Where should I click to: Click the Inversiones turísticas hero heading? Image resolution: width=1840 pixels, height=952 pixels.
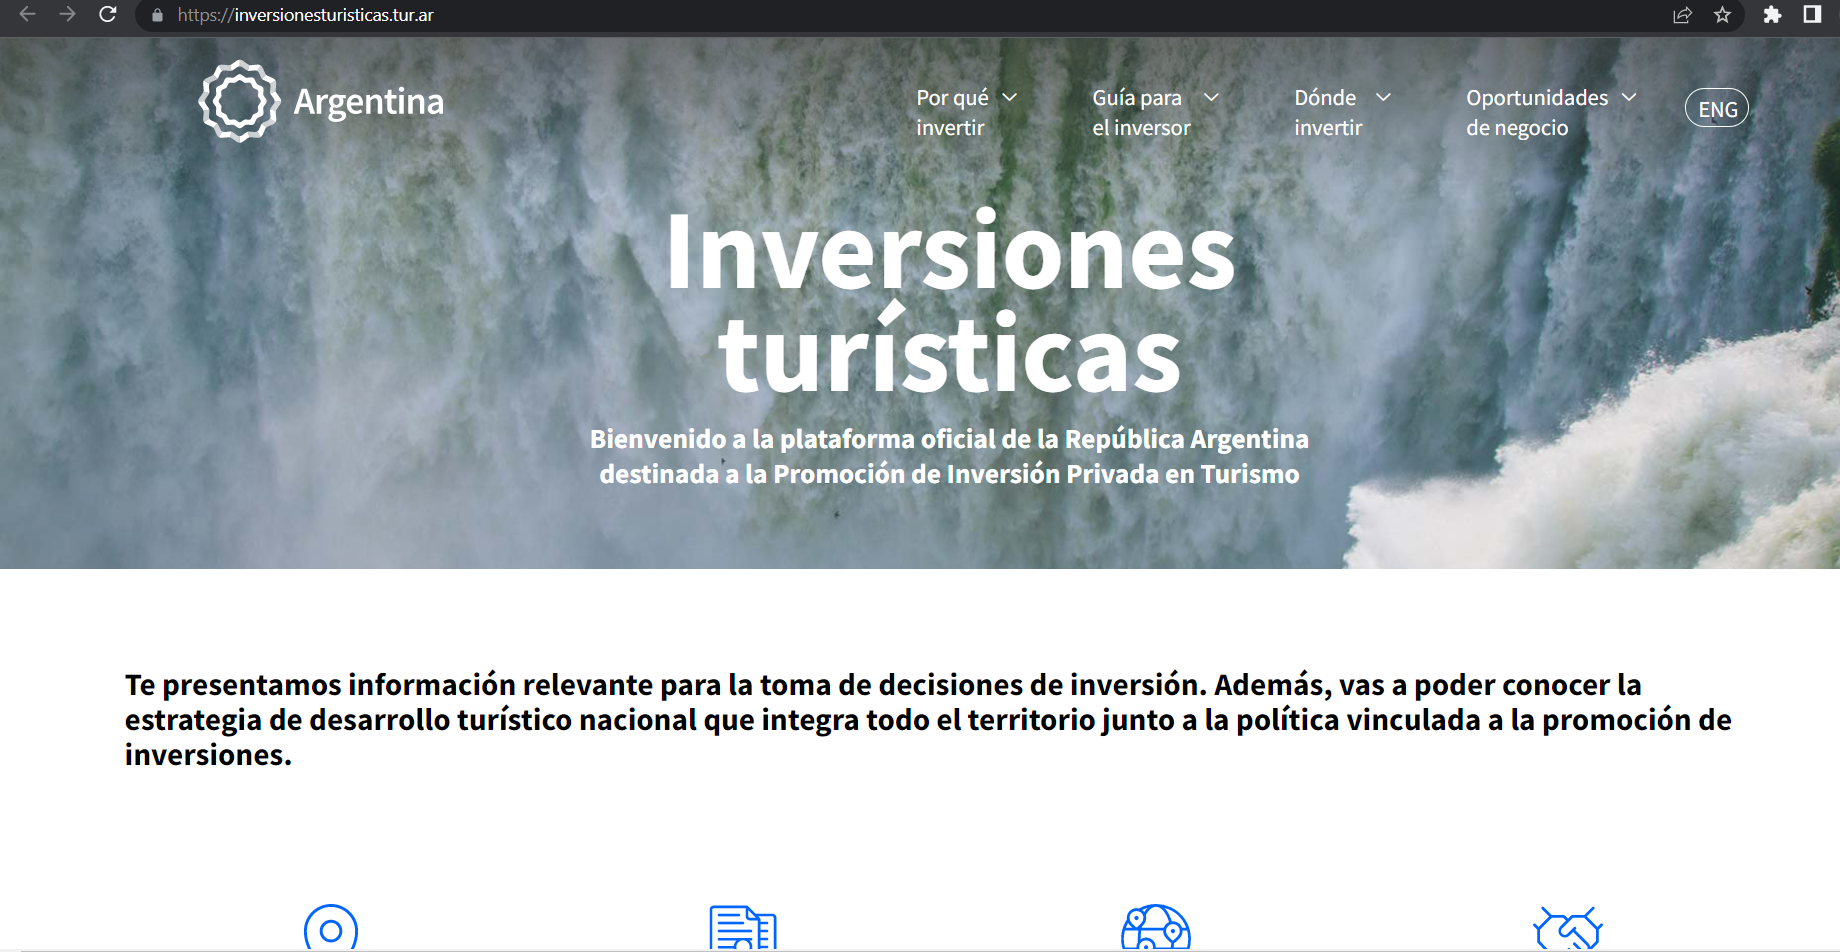[x=950, y=301]
